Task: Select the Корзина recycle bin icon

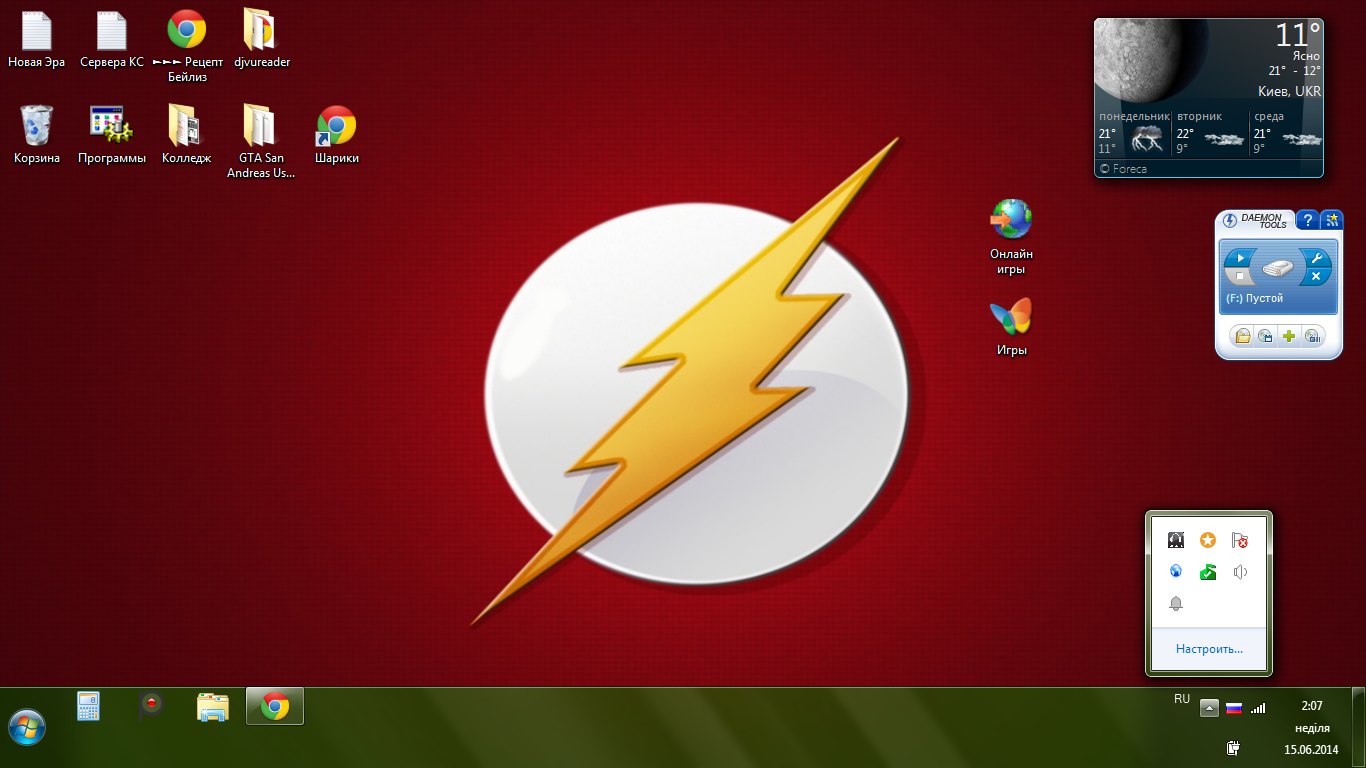Action: [37, 136]
